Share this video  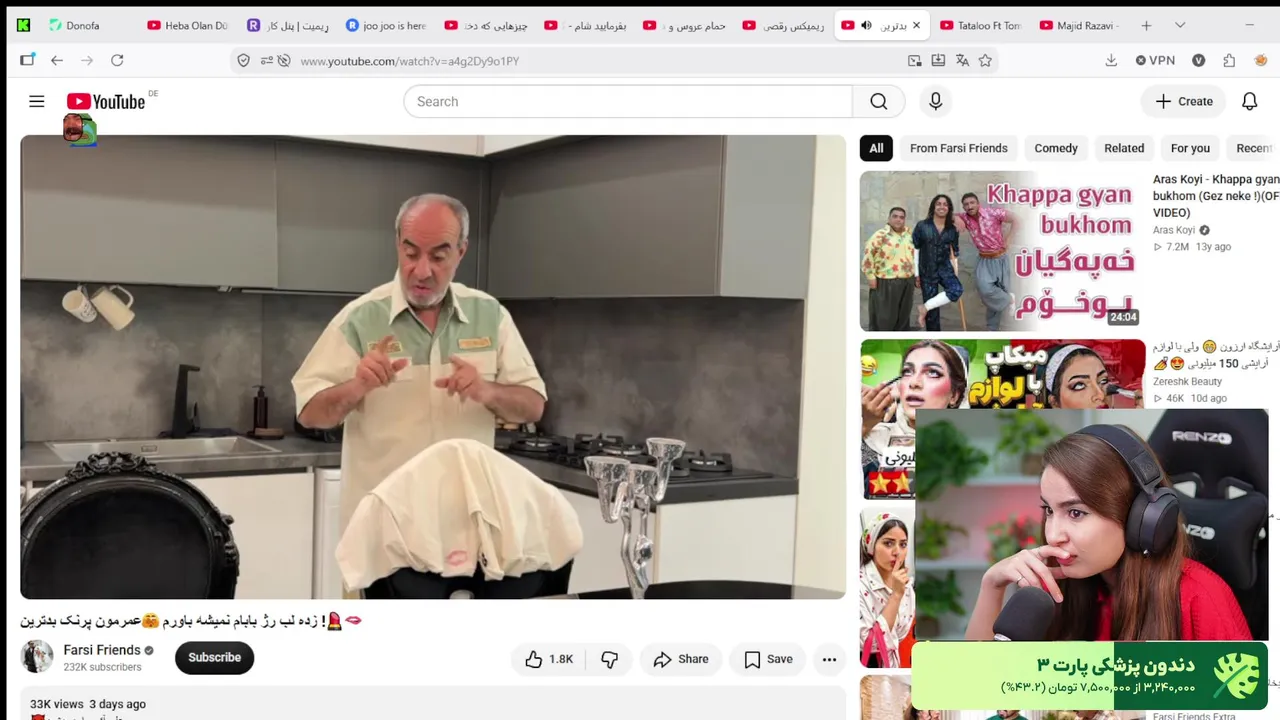[x=681, y=659]
